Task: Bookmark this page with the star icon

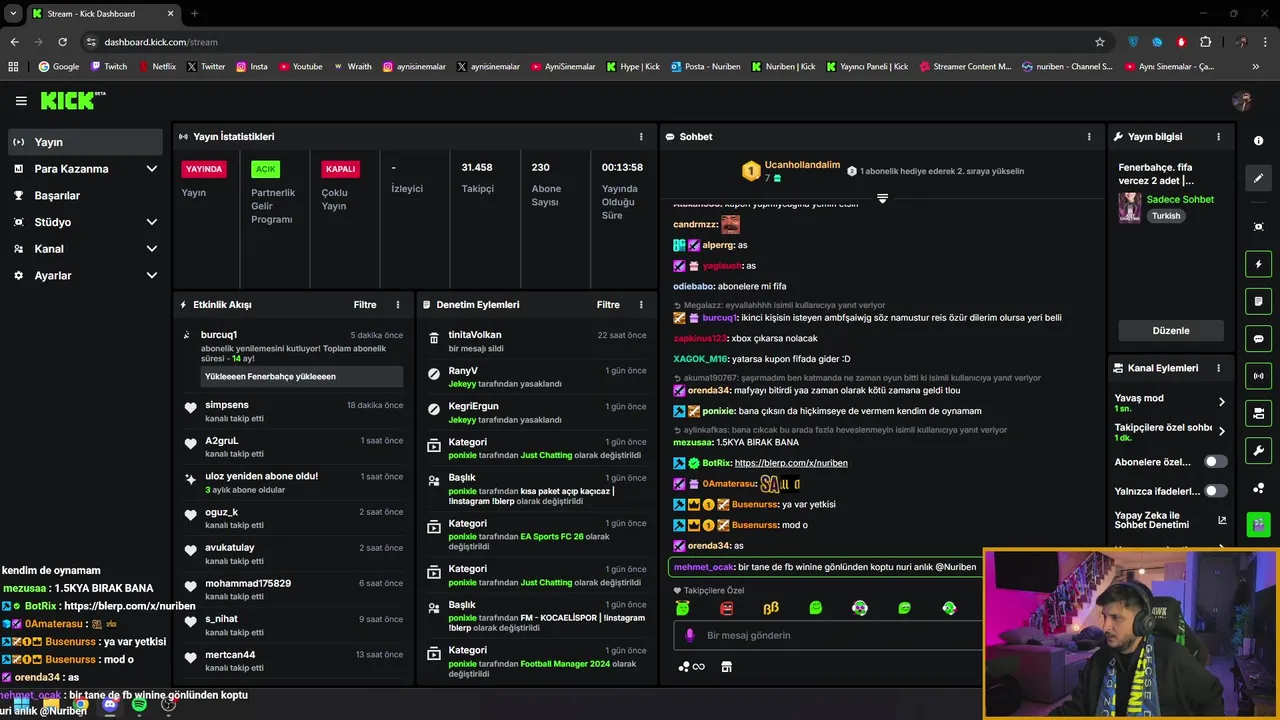Action: (1100, 42)
